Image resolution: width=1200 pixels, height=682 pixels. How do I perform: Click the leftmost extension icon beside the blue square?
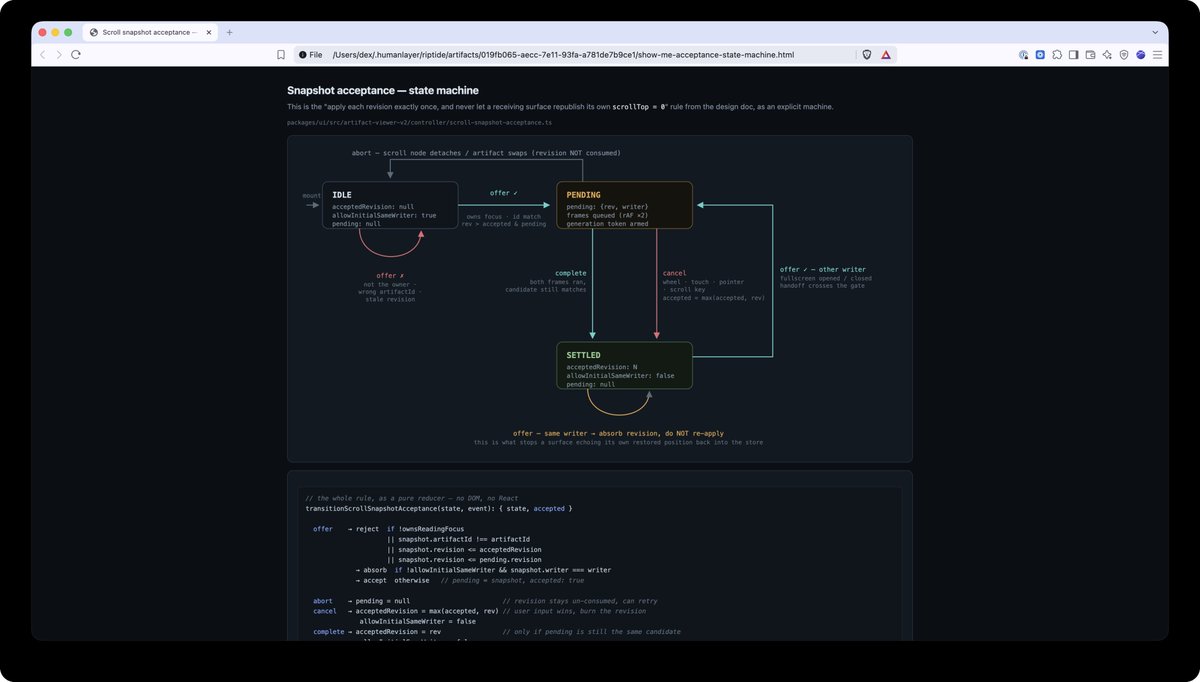point(1024,54)
